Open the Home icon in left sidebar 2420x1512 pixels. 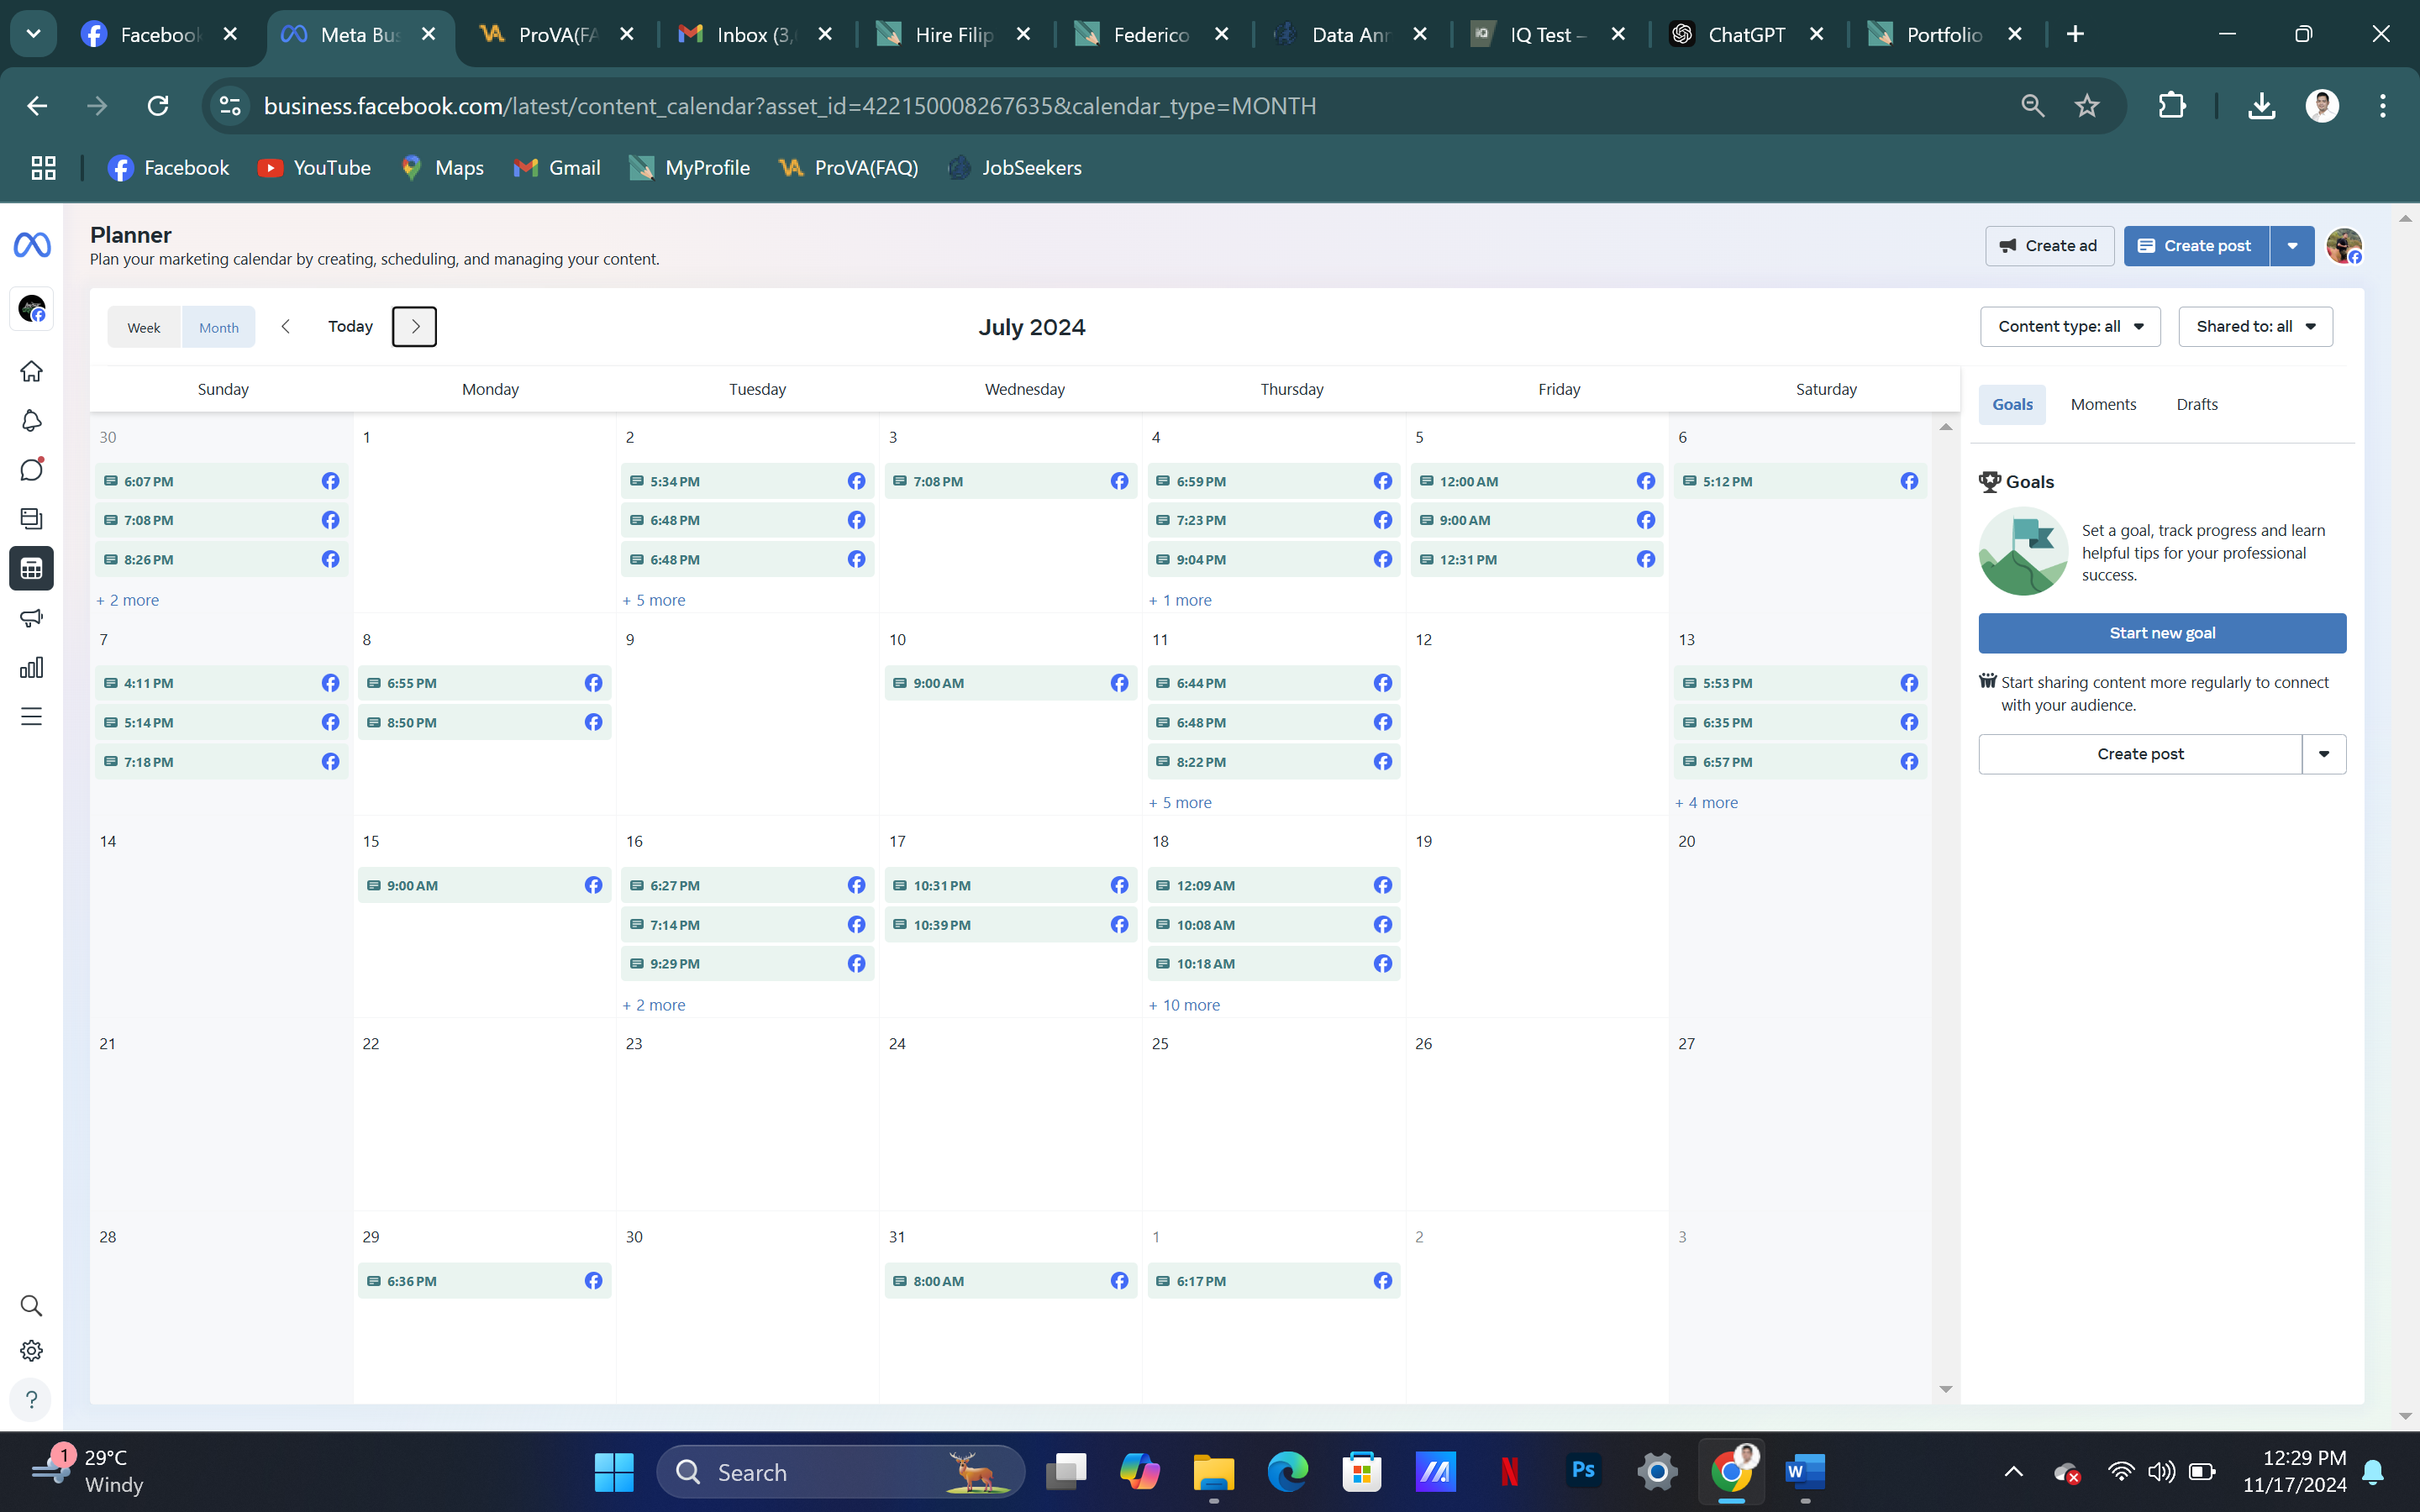[x=31, y=371]
